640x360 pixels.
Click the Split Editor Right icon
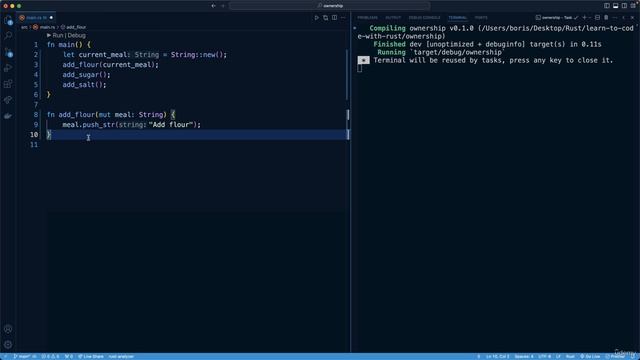point(334,18)
